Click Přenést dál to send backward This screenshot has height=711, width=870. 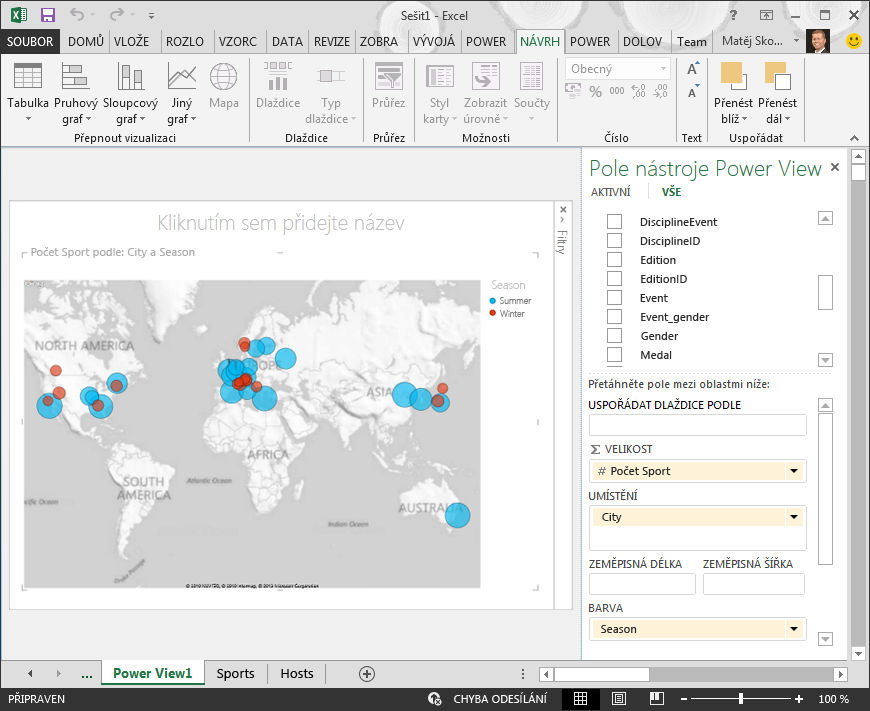tap(777, 93)
